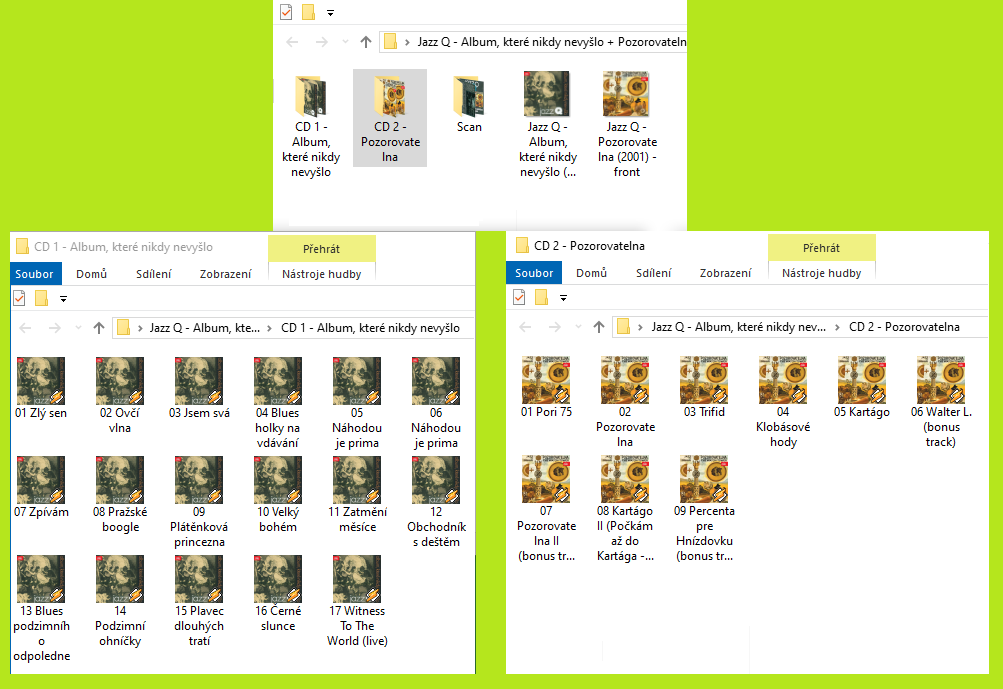The height and width of the screenshot is (689, 1003).
Task: Select track 17 Witness To The World (live)
Action: click(x=357, y=601)
